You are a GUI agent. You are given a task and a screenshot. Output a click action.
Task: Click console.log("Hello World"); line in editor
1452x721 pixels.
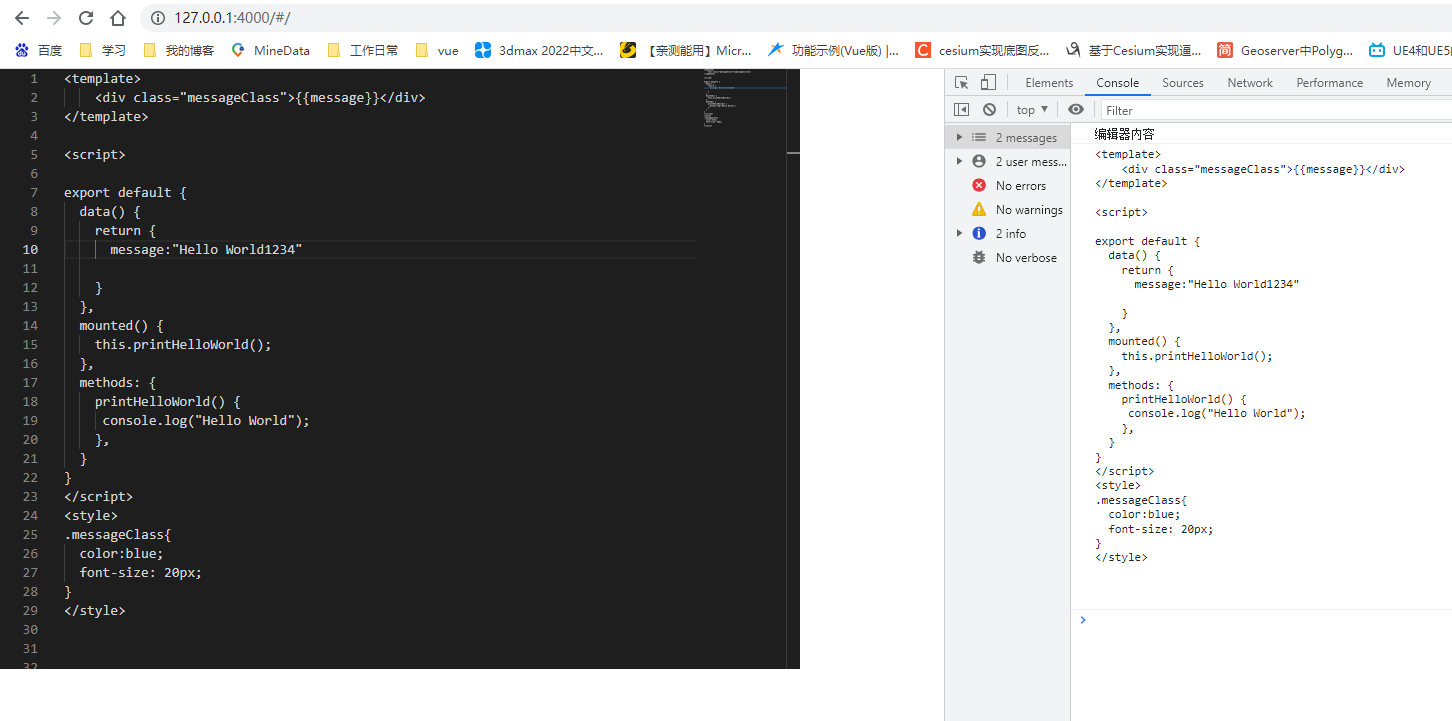coord(206,420)
